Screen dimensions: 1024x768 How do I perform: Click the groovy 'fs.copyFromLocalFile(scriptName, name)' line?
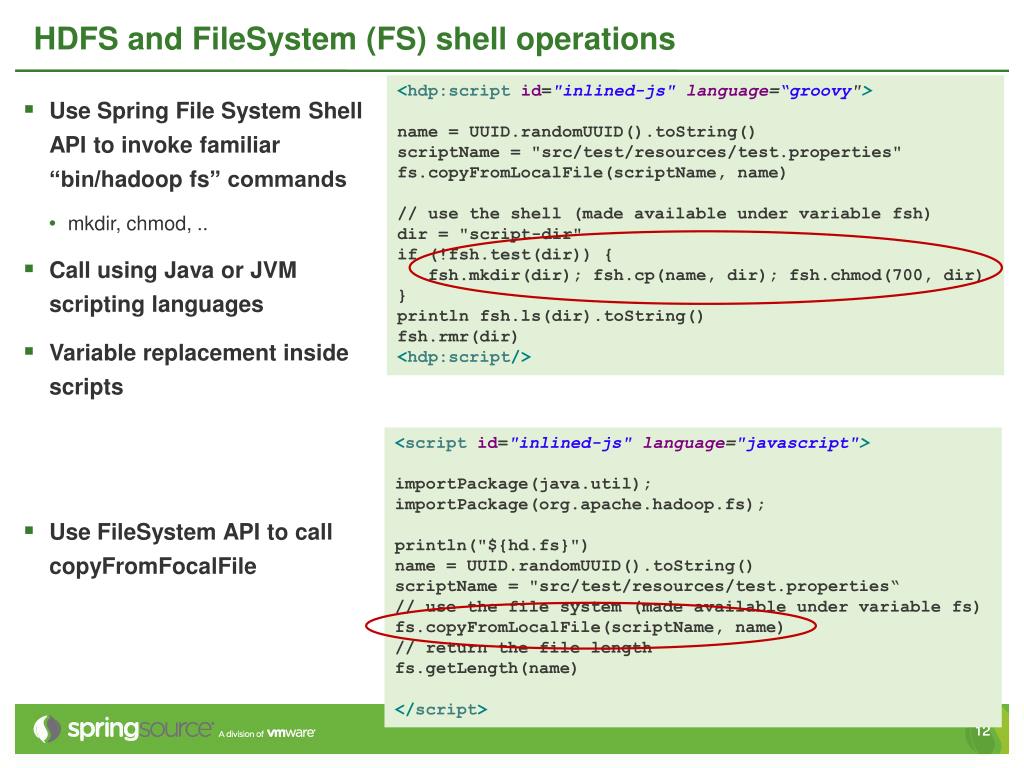pyautogui.click(x=591, y=172)
